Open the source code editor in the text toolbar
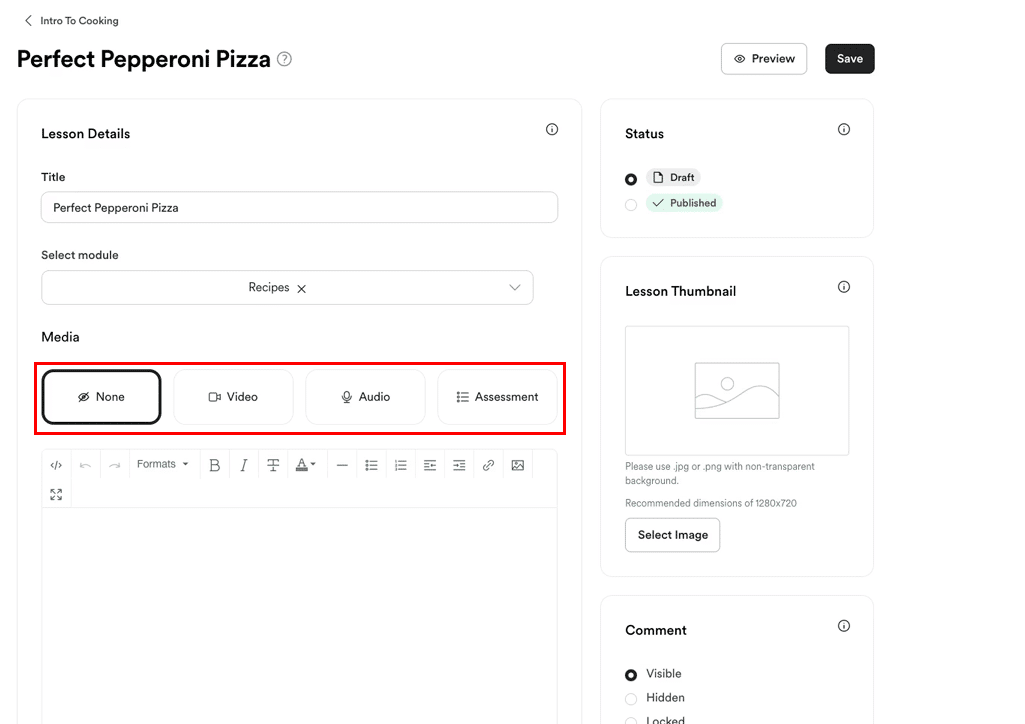Viewport: 1025px width, 724px height. pos(57,464)
